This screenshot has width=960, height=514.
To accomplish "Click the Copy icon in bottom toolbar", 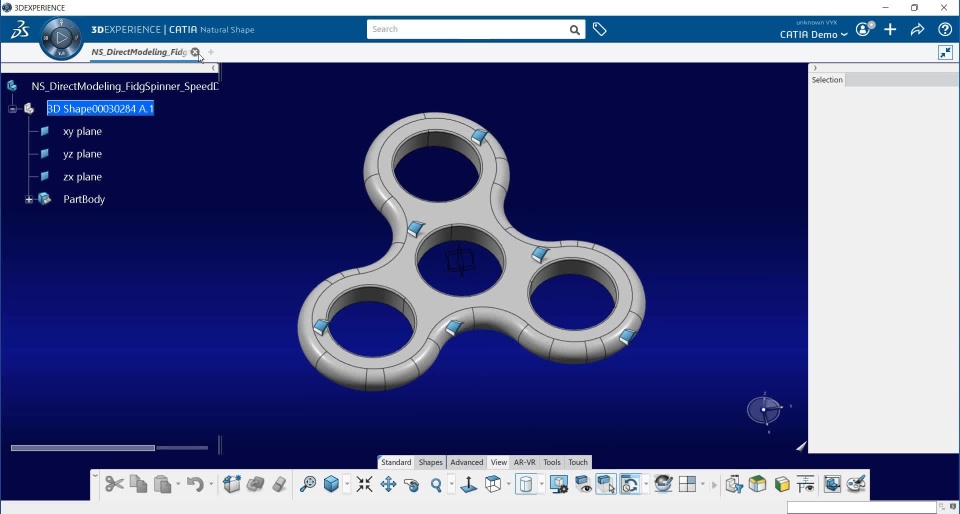I will [138, 485].
